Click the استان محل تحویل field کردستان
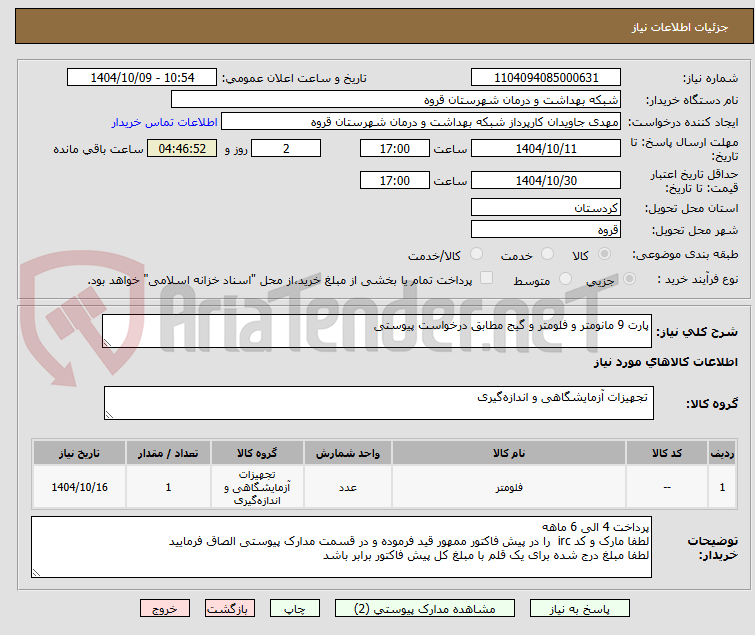Screen dimensions: 755x635 tap(546, 207)
